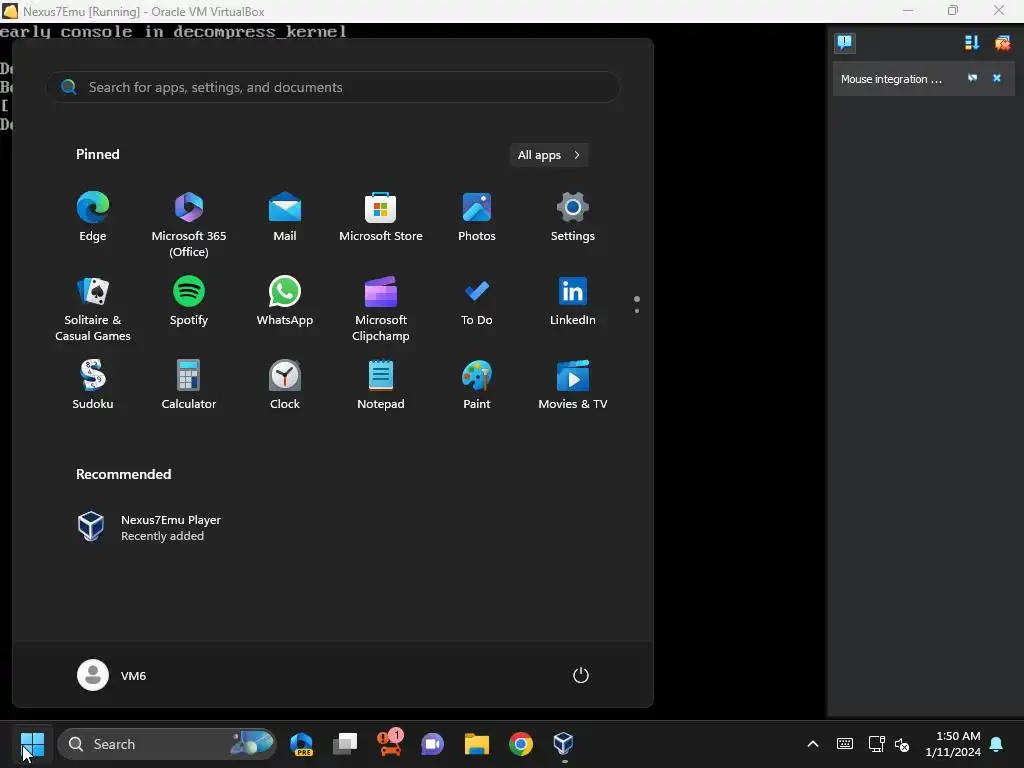
Task: Click the muted volume tray icon
Action: [903, 744]
